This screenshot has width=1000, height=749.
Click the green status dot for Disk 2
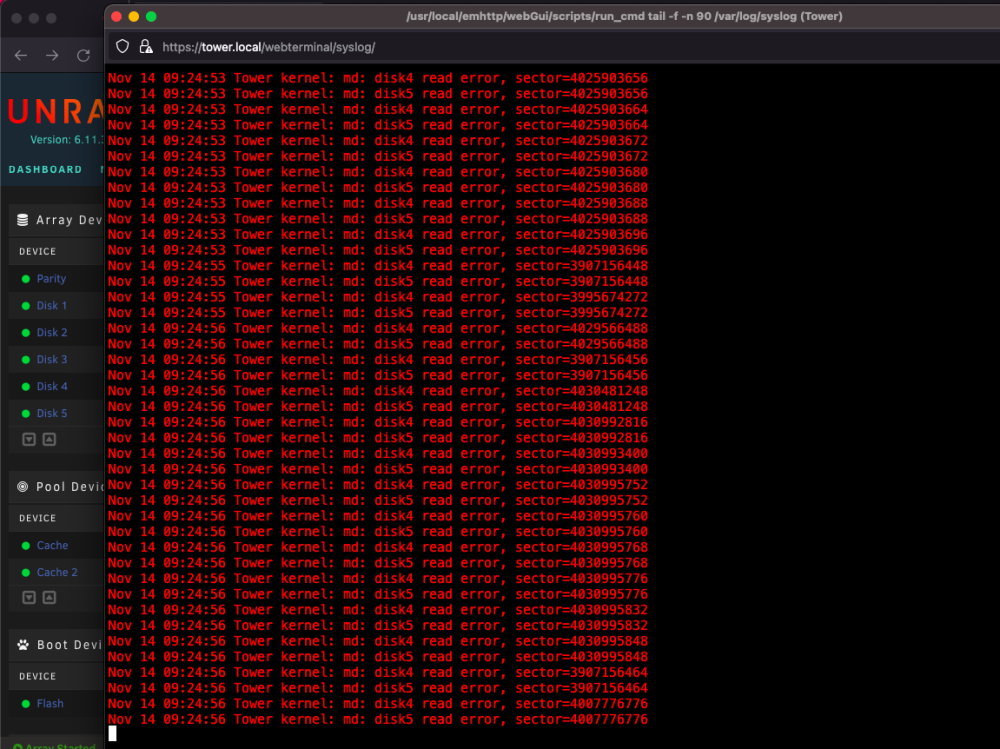(26, 332)
